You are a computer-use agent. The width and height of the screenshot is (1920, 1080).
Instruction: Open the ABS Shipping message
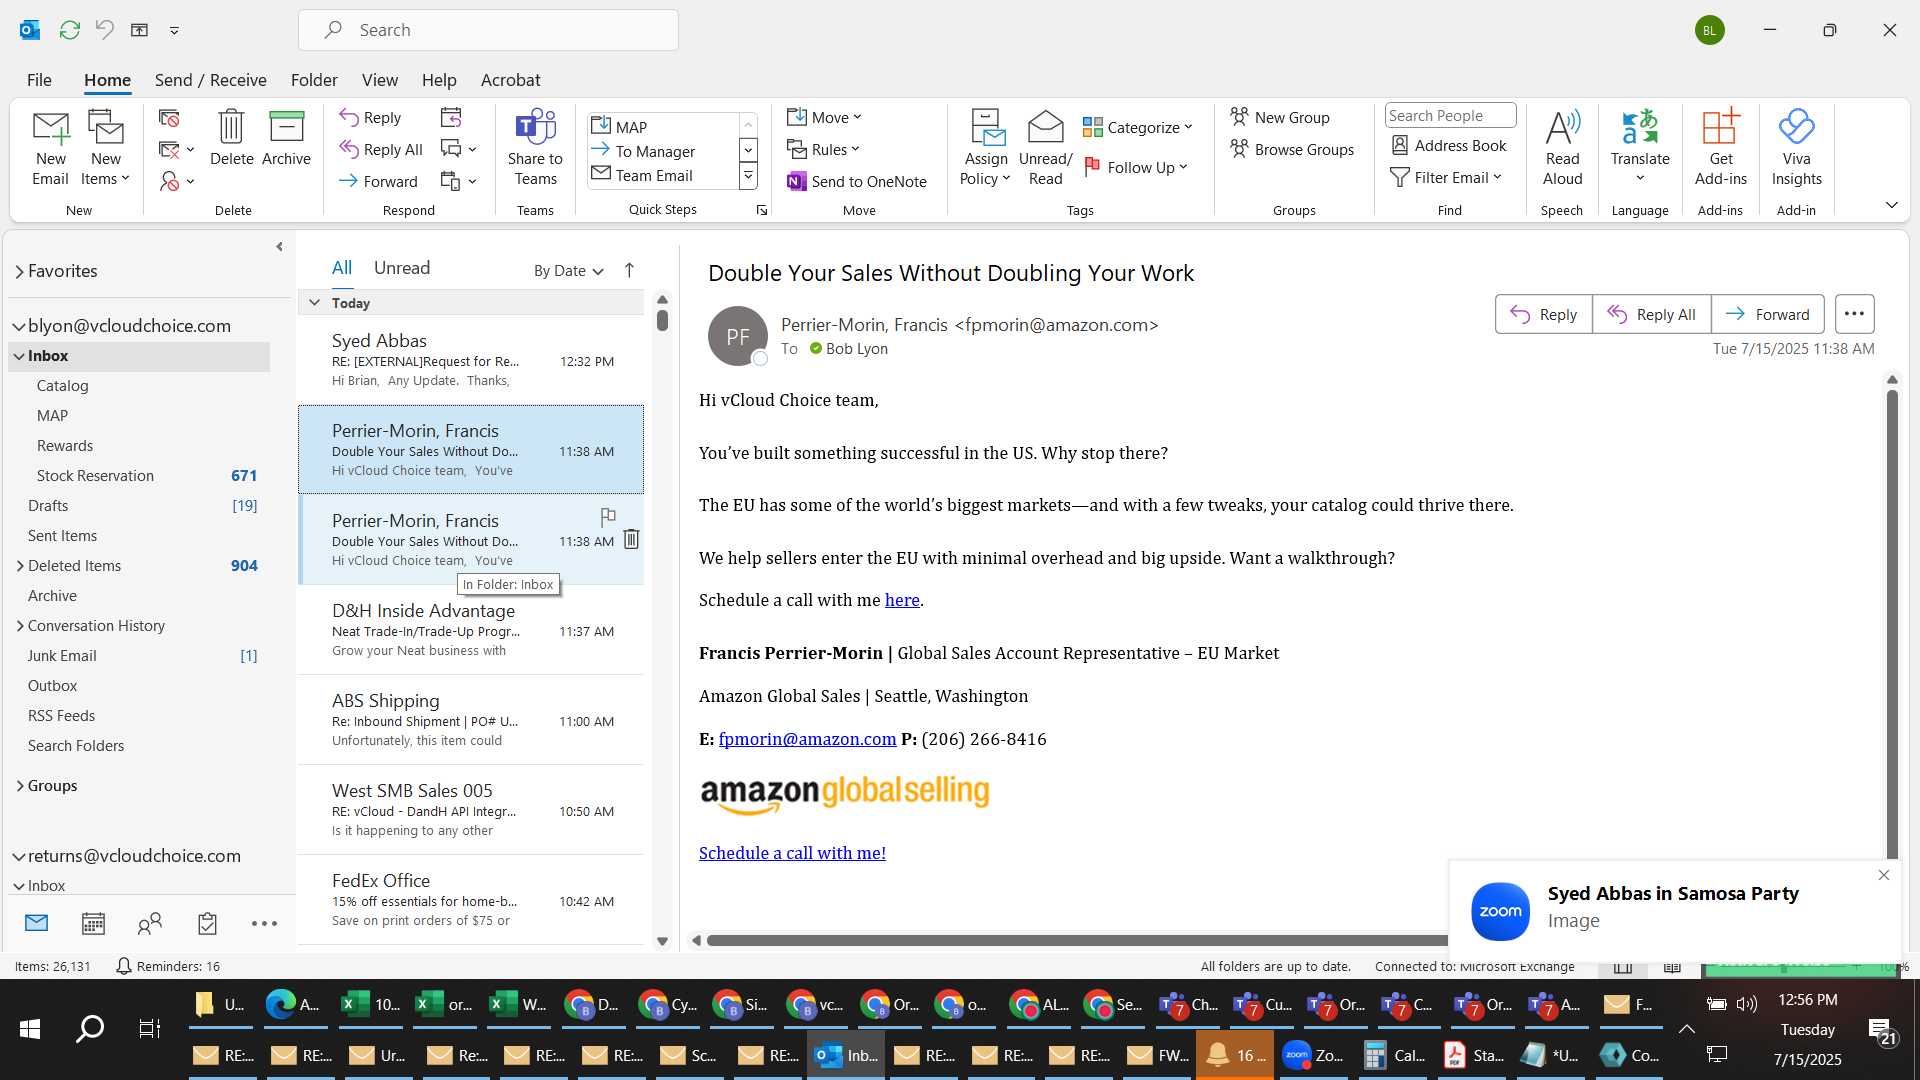[x=471, y=720]
